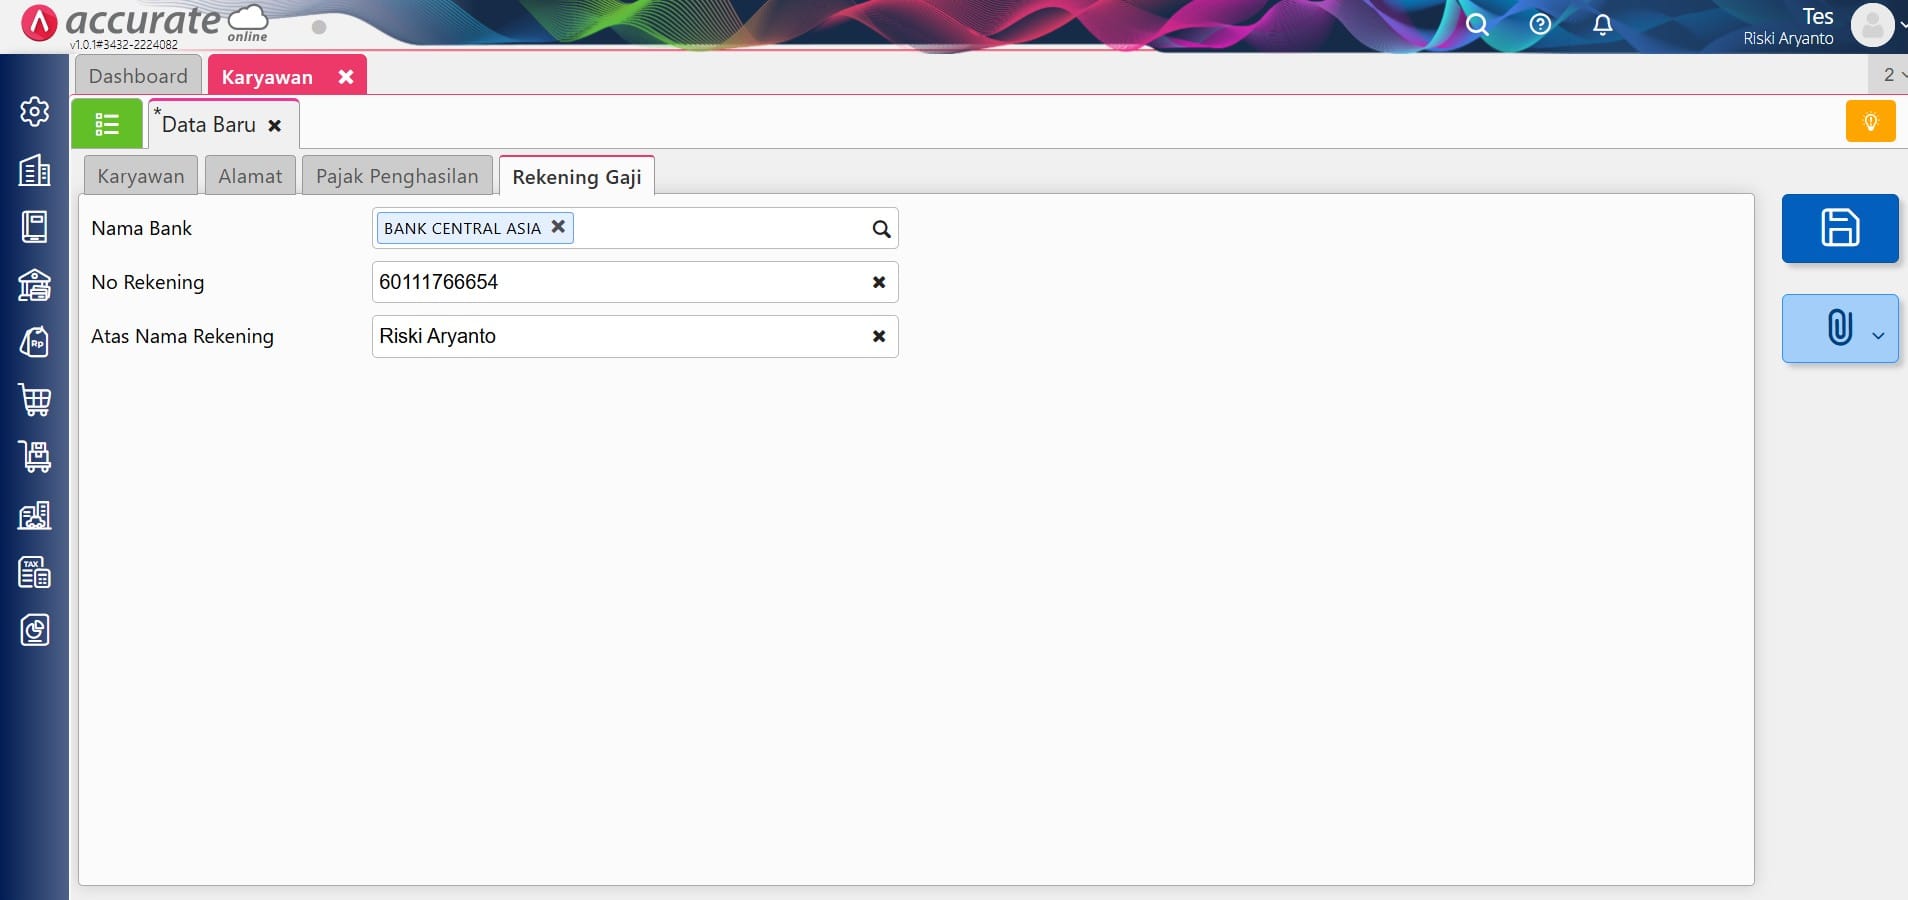Click the search magnifier in header
The height and width of the screenshot is (900, 1908).
pyautogui.click(x=1477, y=25)
